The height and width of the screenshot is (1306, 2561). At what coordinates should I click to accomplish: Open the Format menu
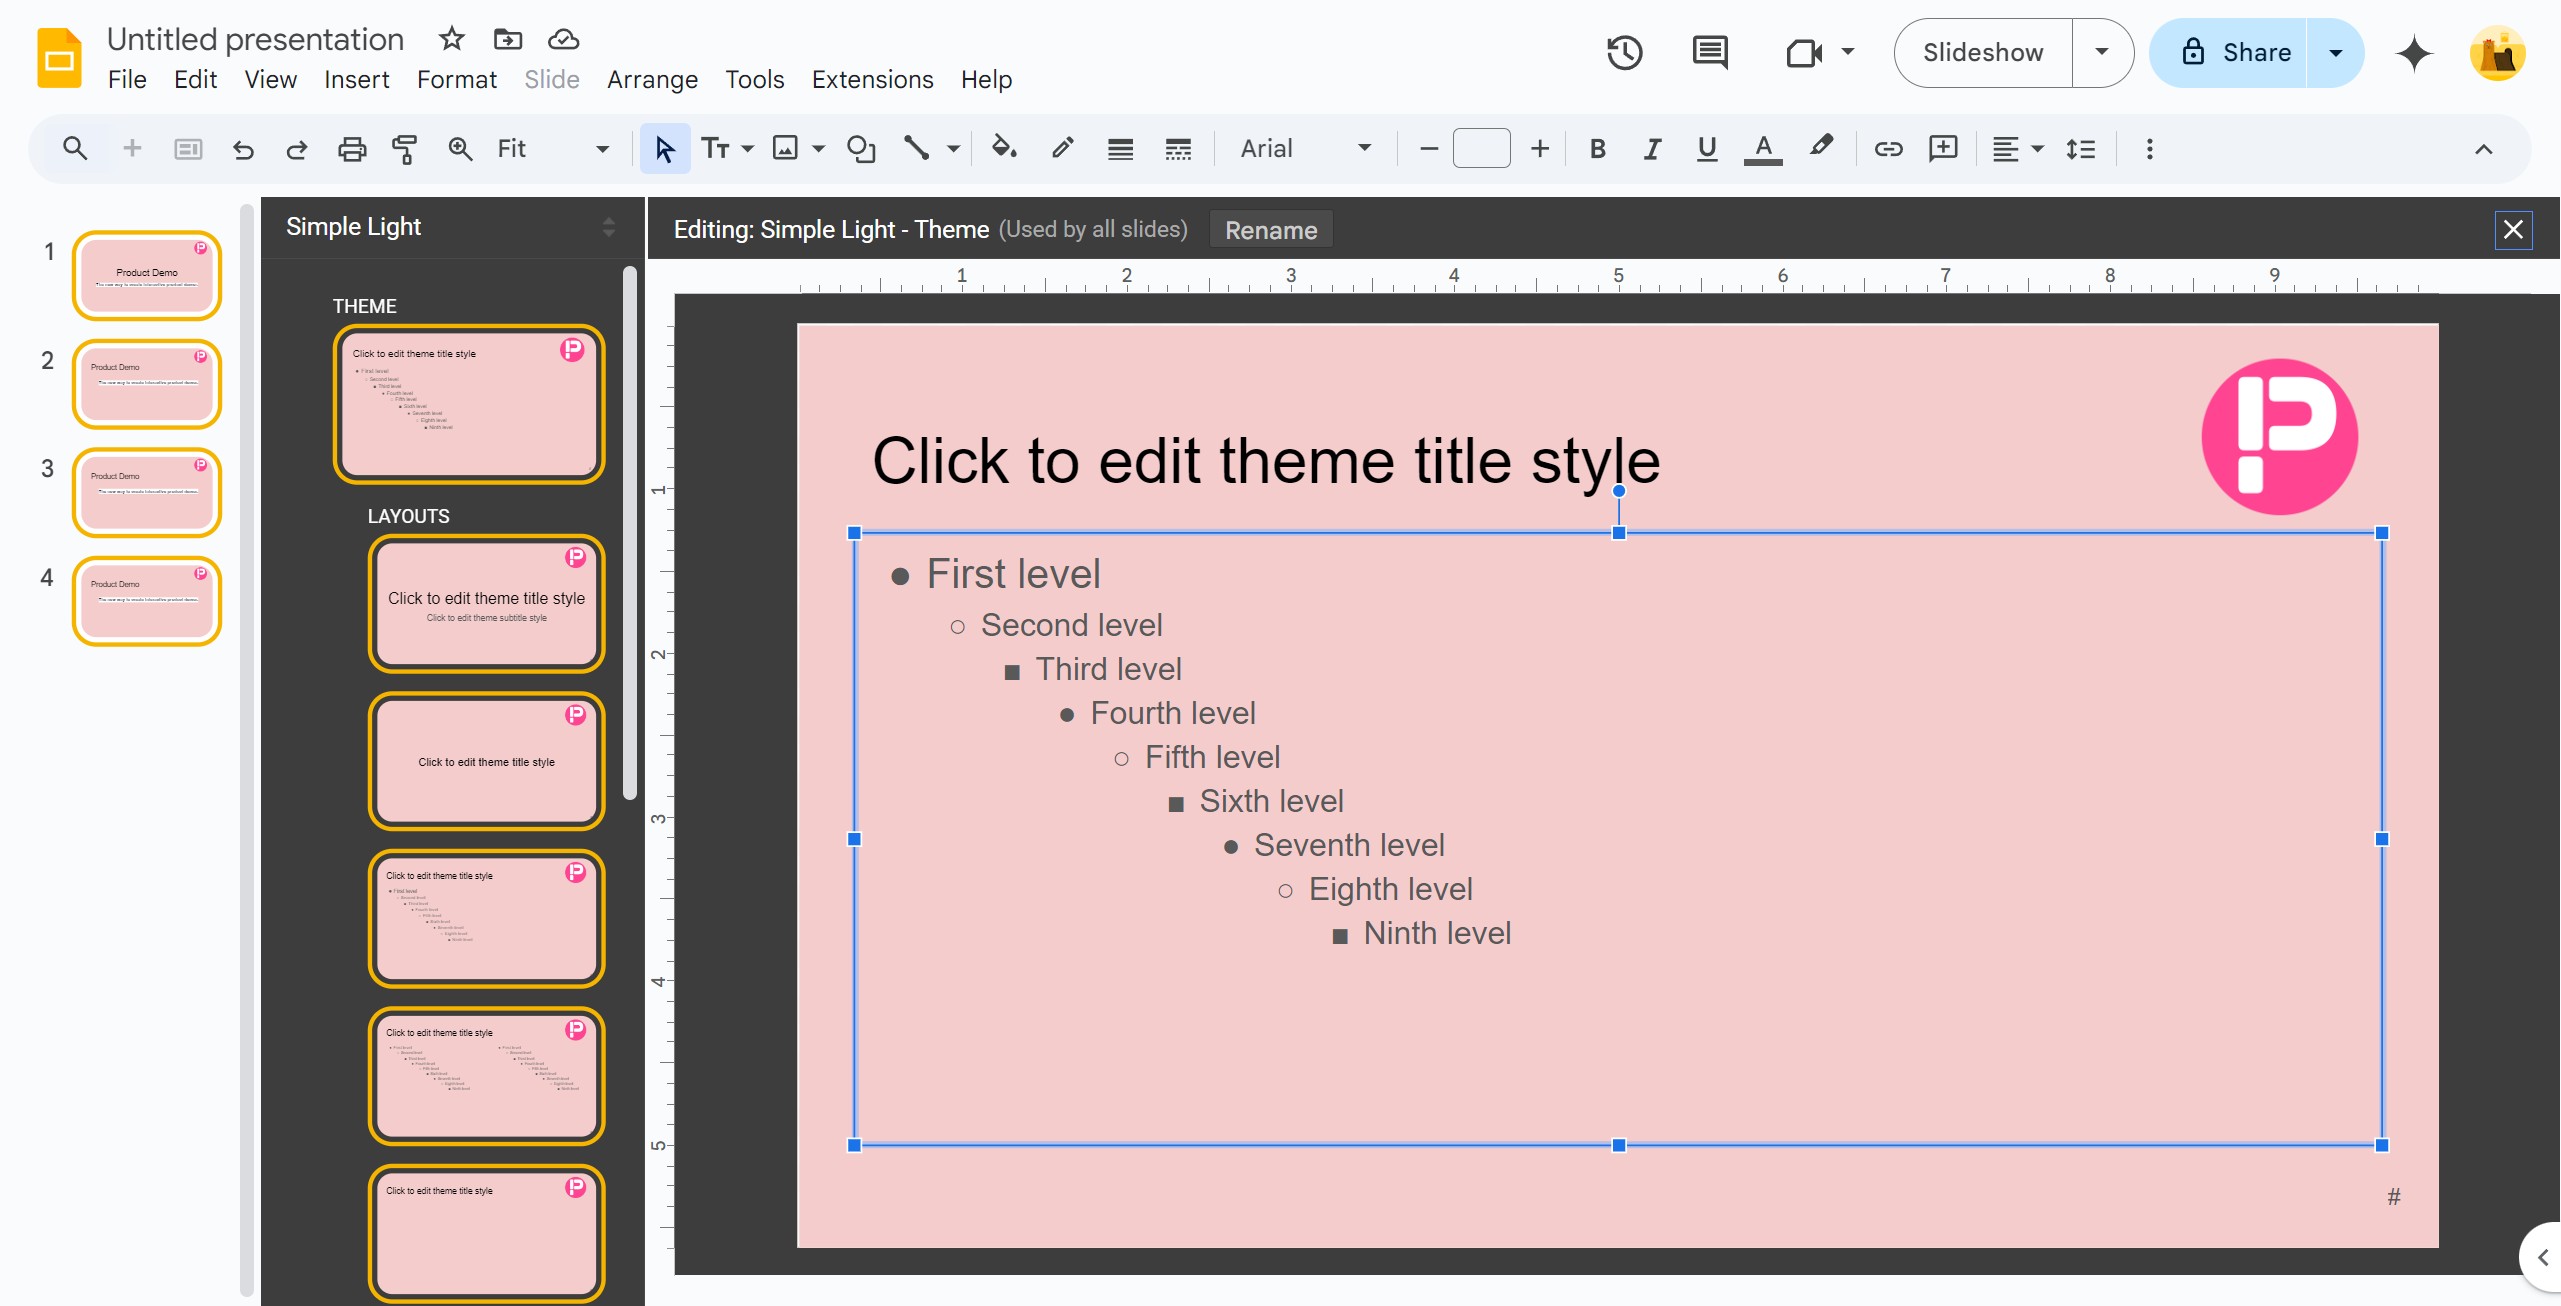pos(456,79)
